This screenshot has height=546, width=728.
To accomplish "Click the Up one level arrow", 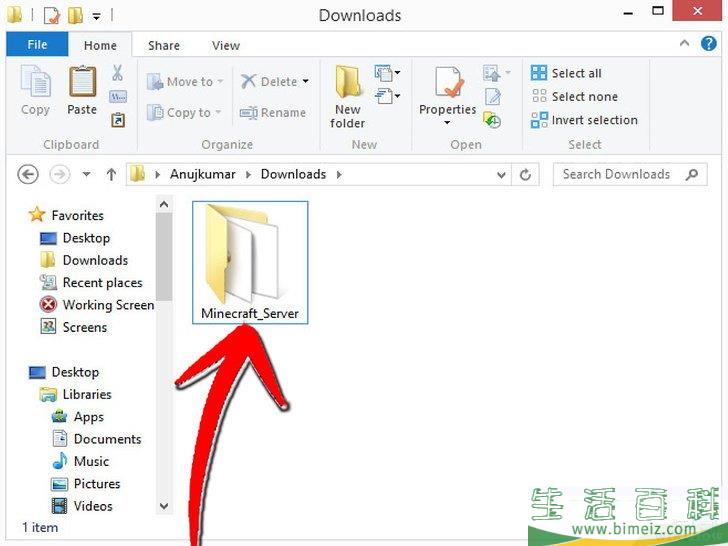I will pyautogui.click(x=111, y=175).
